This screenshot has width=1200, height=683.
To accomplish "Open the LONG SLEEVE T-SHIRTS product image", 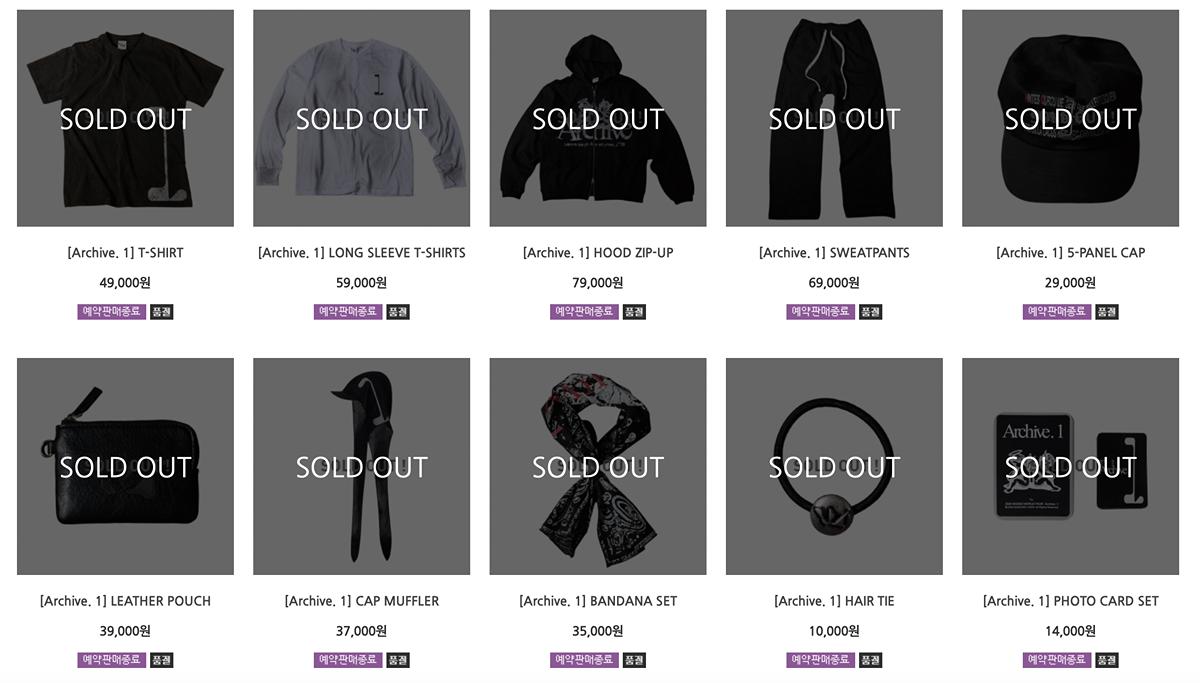I will click(361, 118).
